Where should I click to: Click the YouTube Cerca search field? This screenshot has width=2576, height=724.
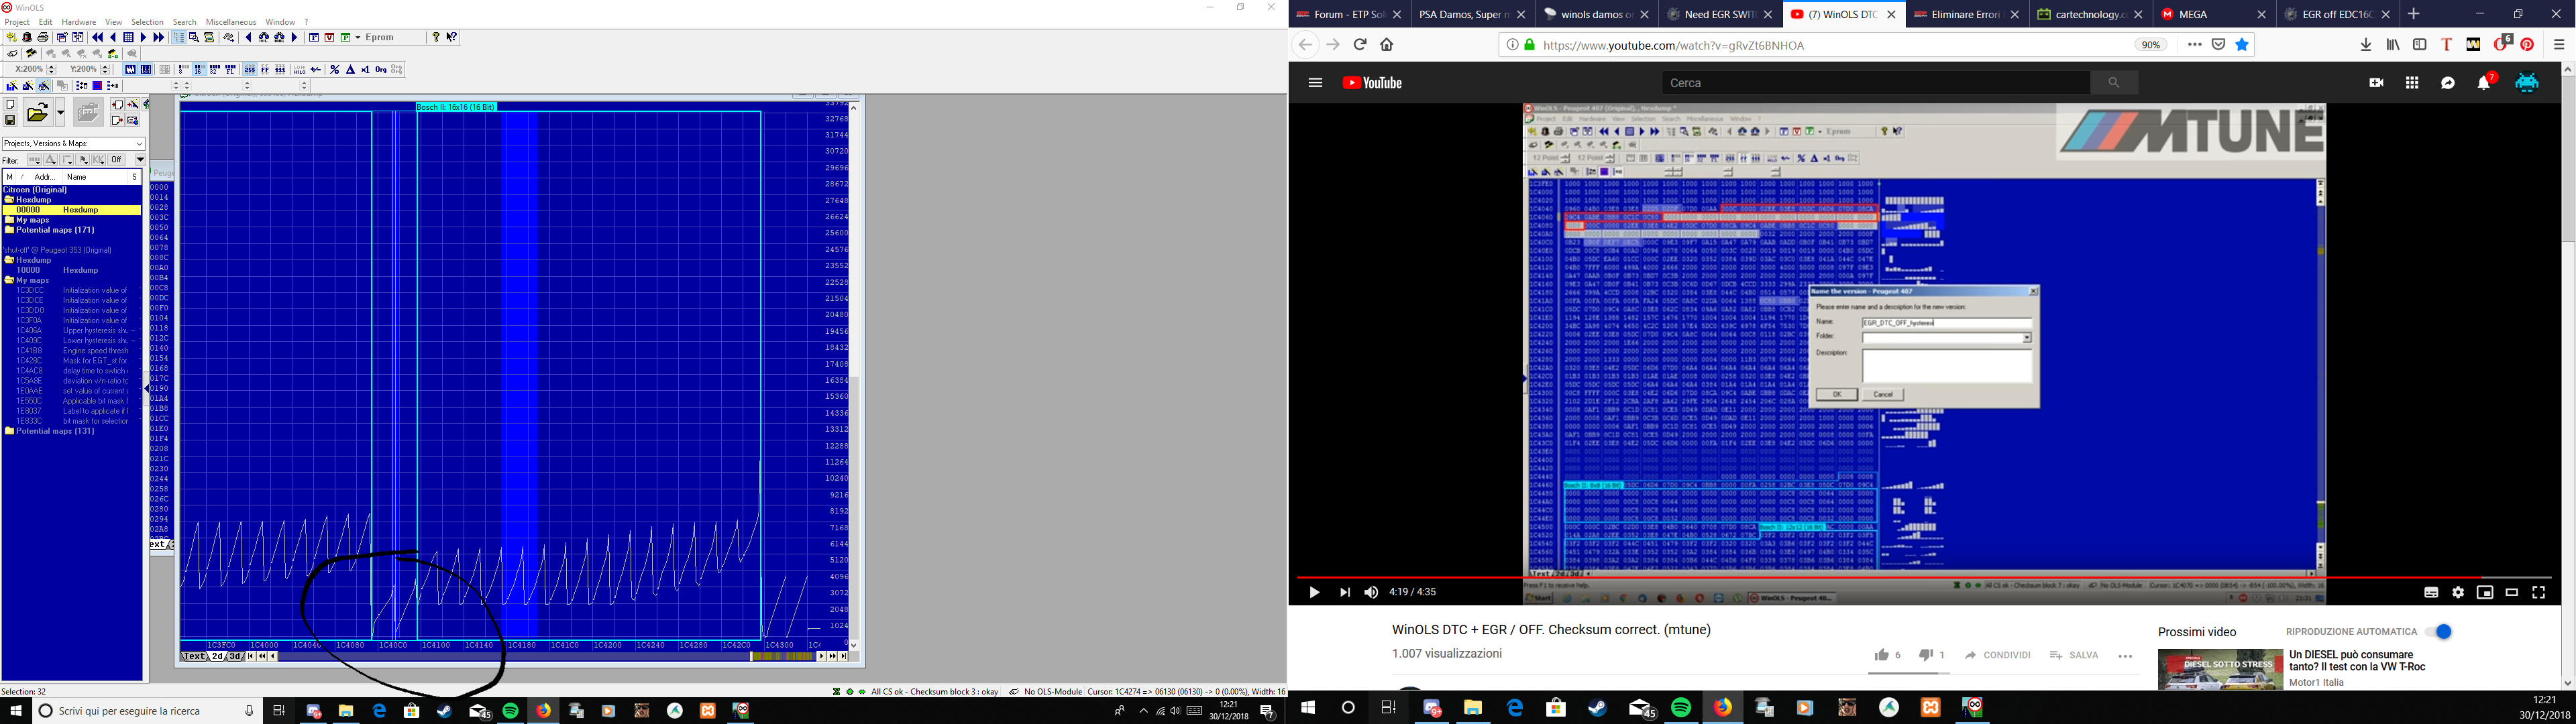point(1876,83)
